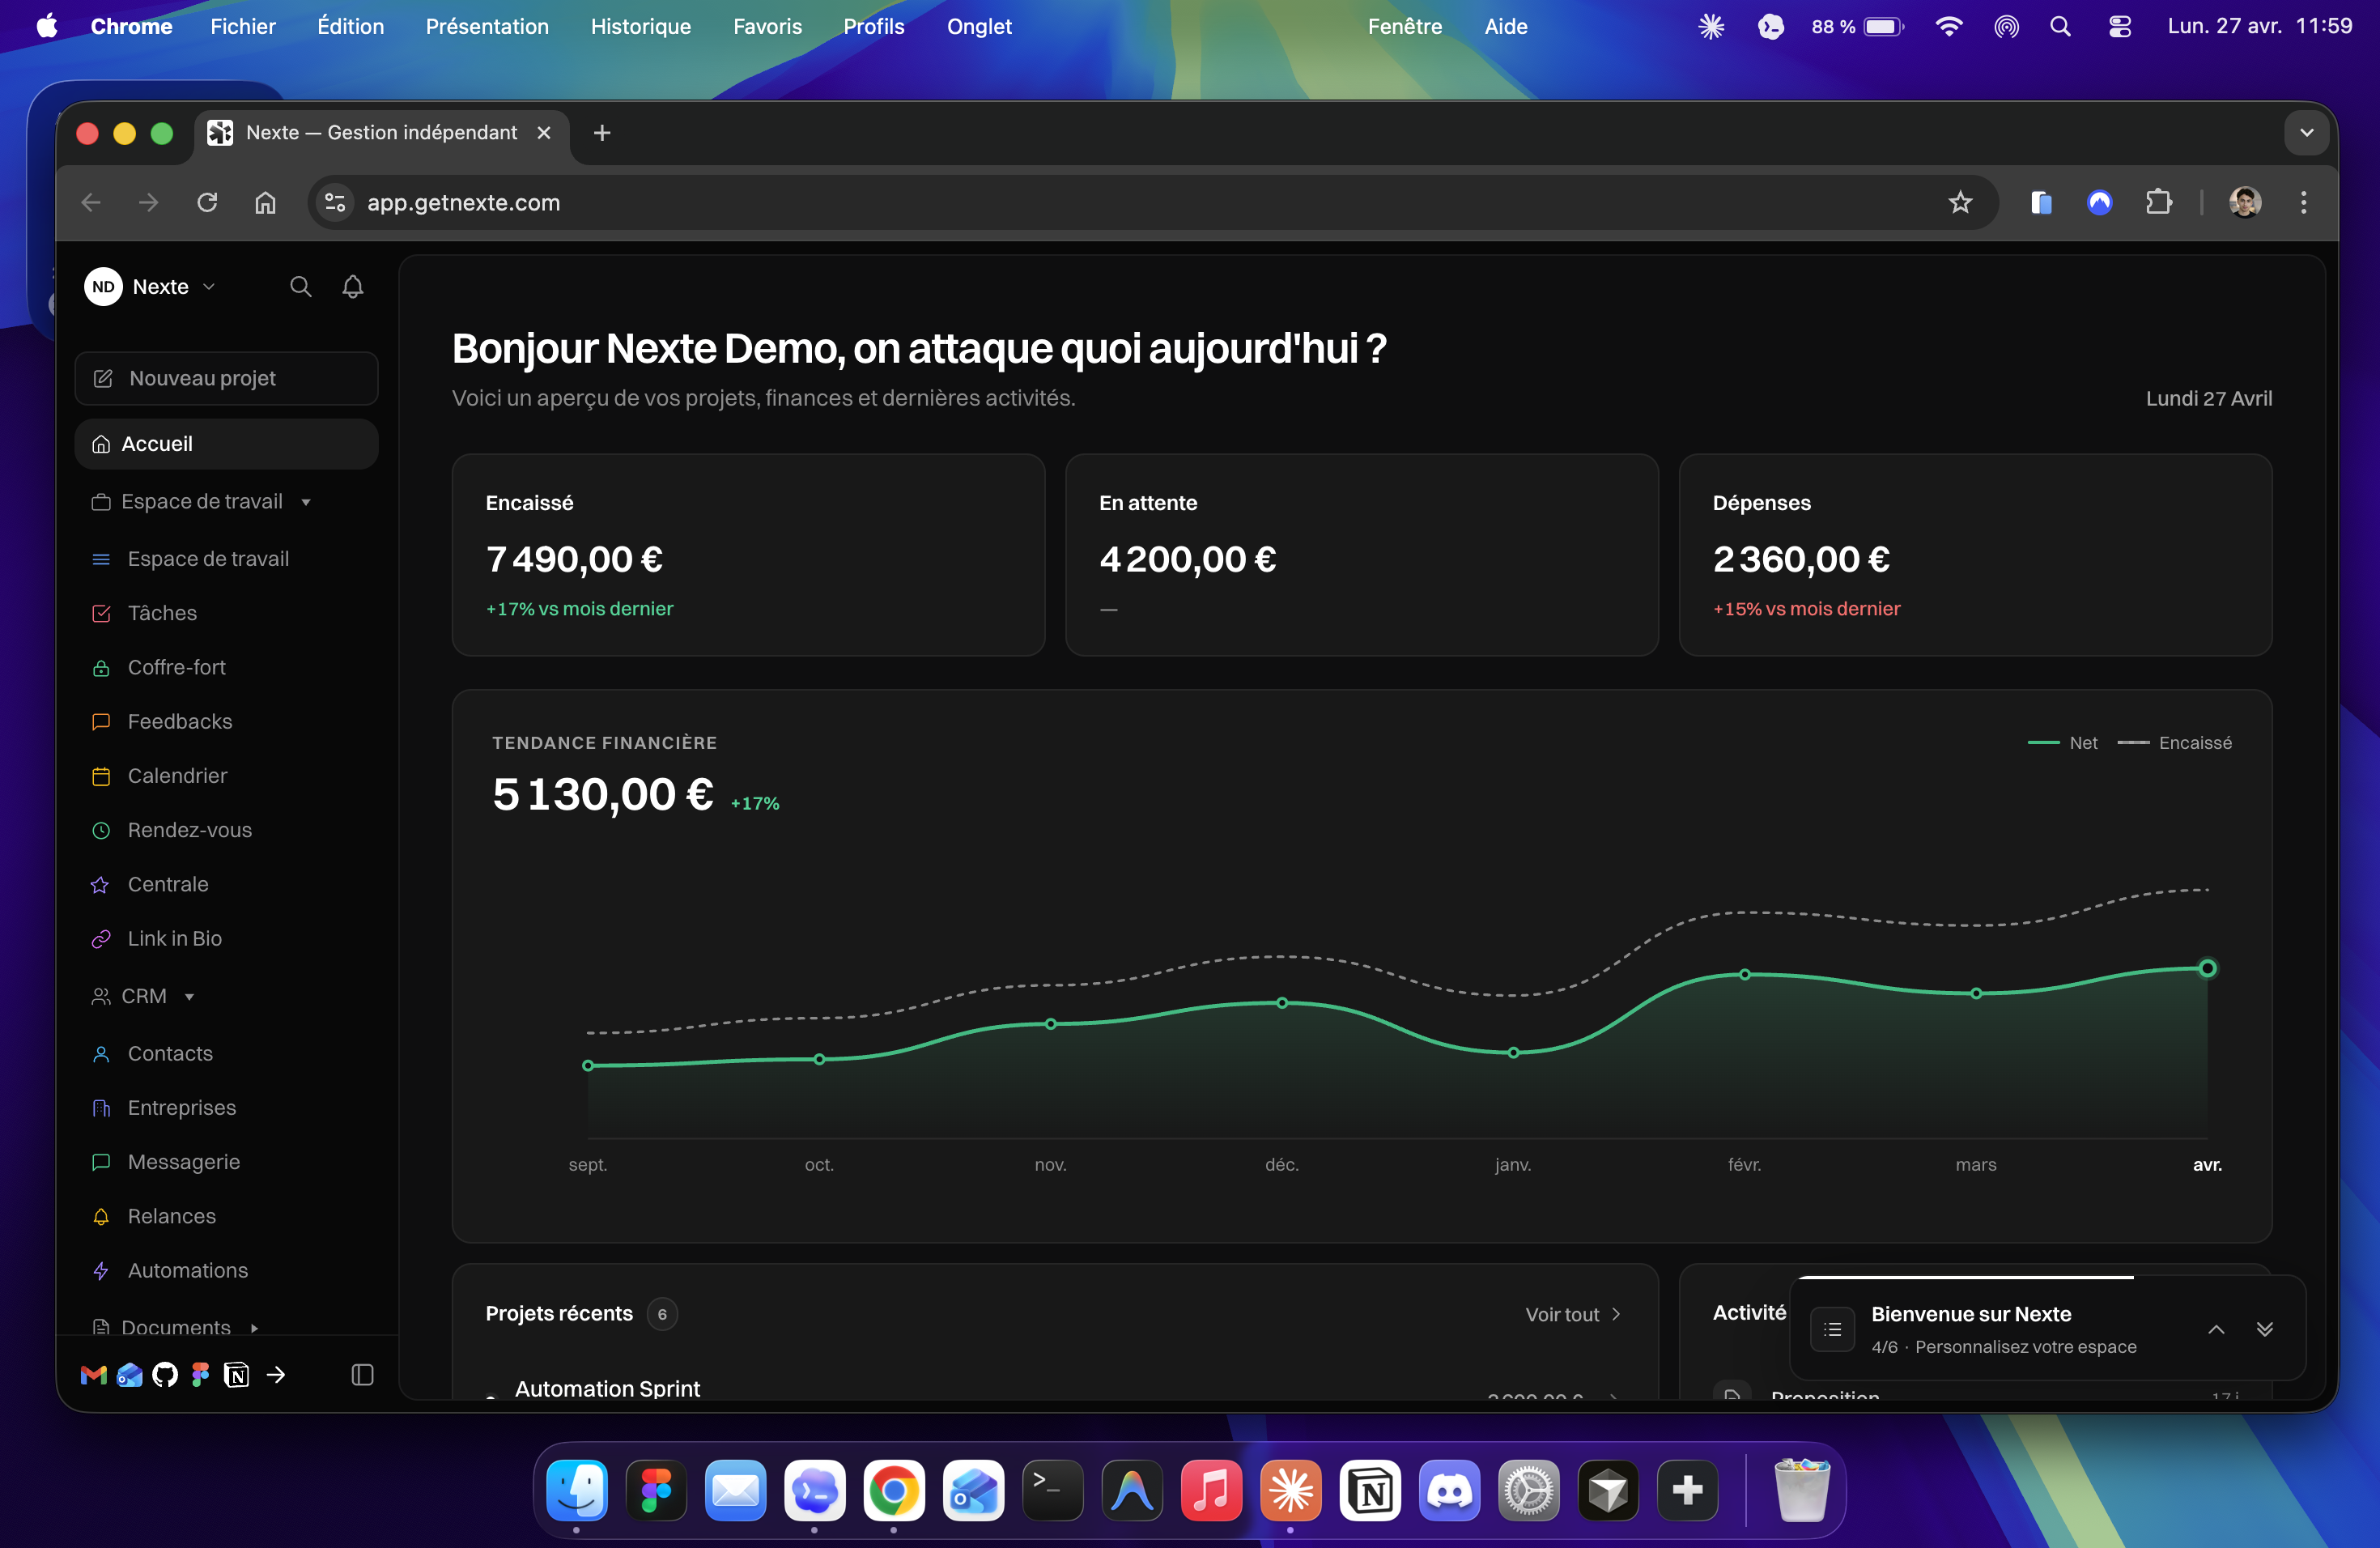Image resolution: width=2380 pixels, height=1548 pixels.
Task: Open the Édition menu
Action: click(x=351, y=27)
